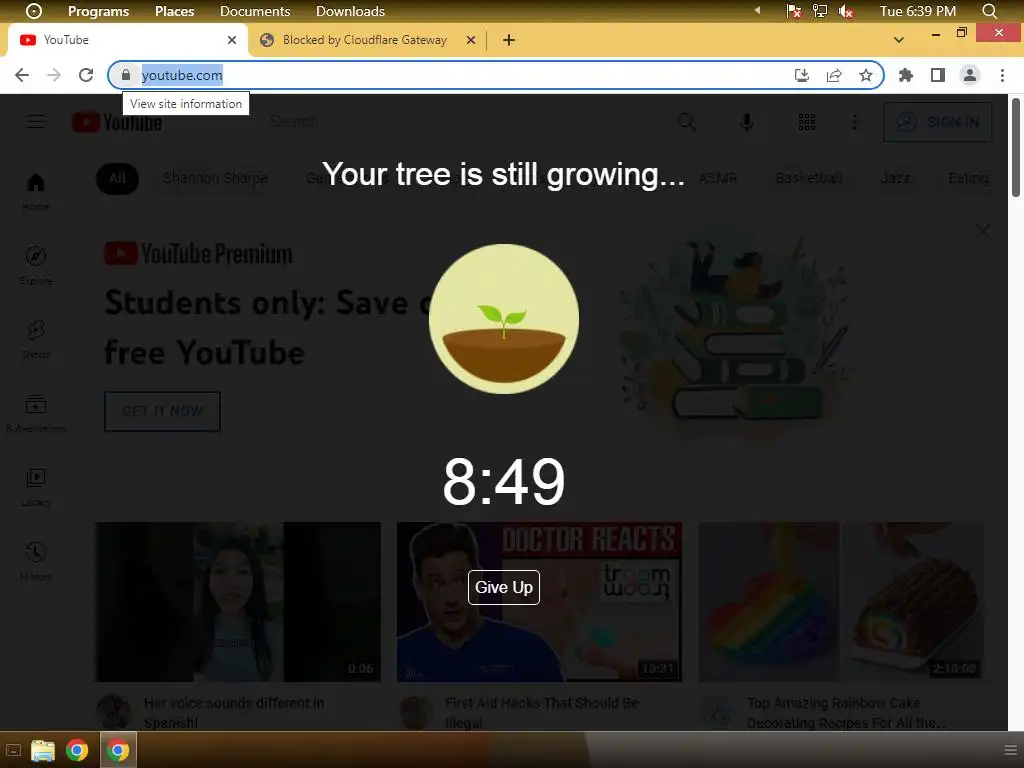Toggle the browser side panel icon
This screenshot has height=768, width=1024.
pos(938,75)
